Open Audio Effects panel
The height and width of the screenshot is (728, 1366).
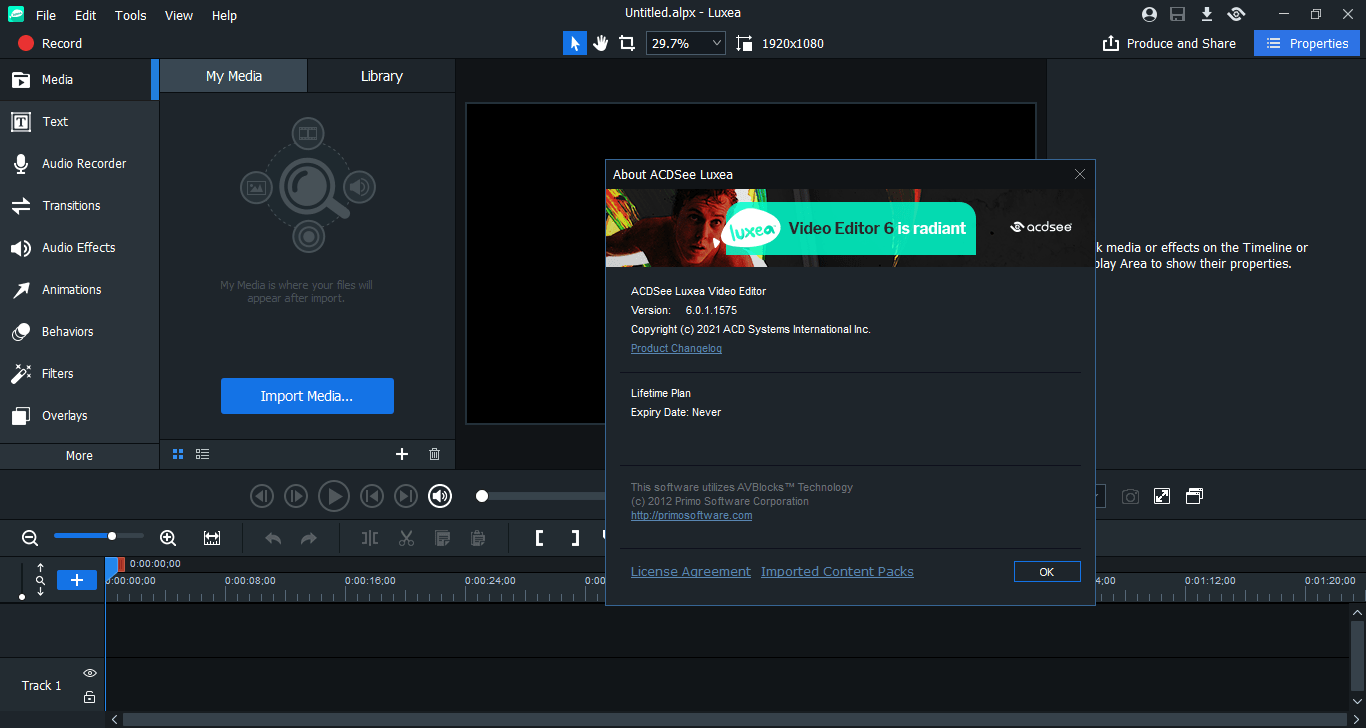[x=79, y=248]
